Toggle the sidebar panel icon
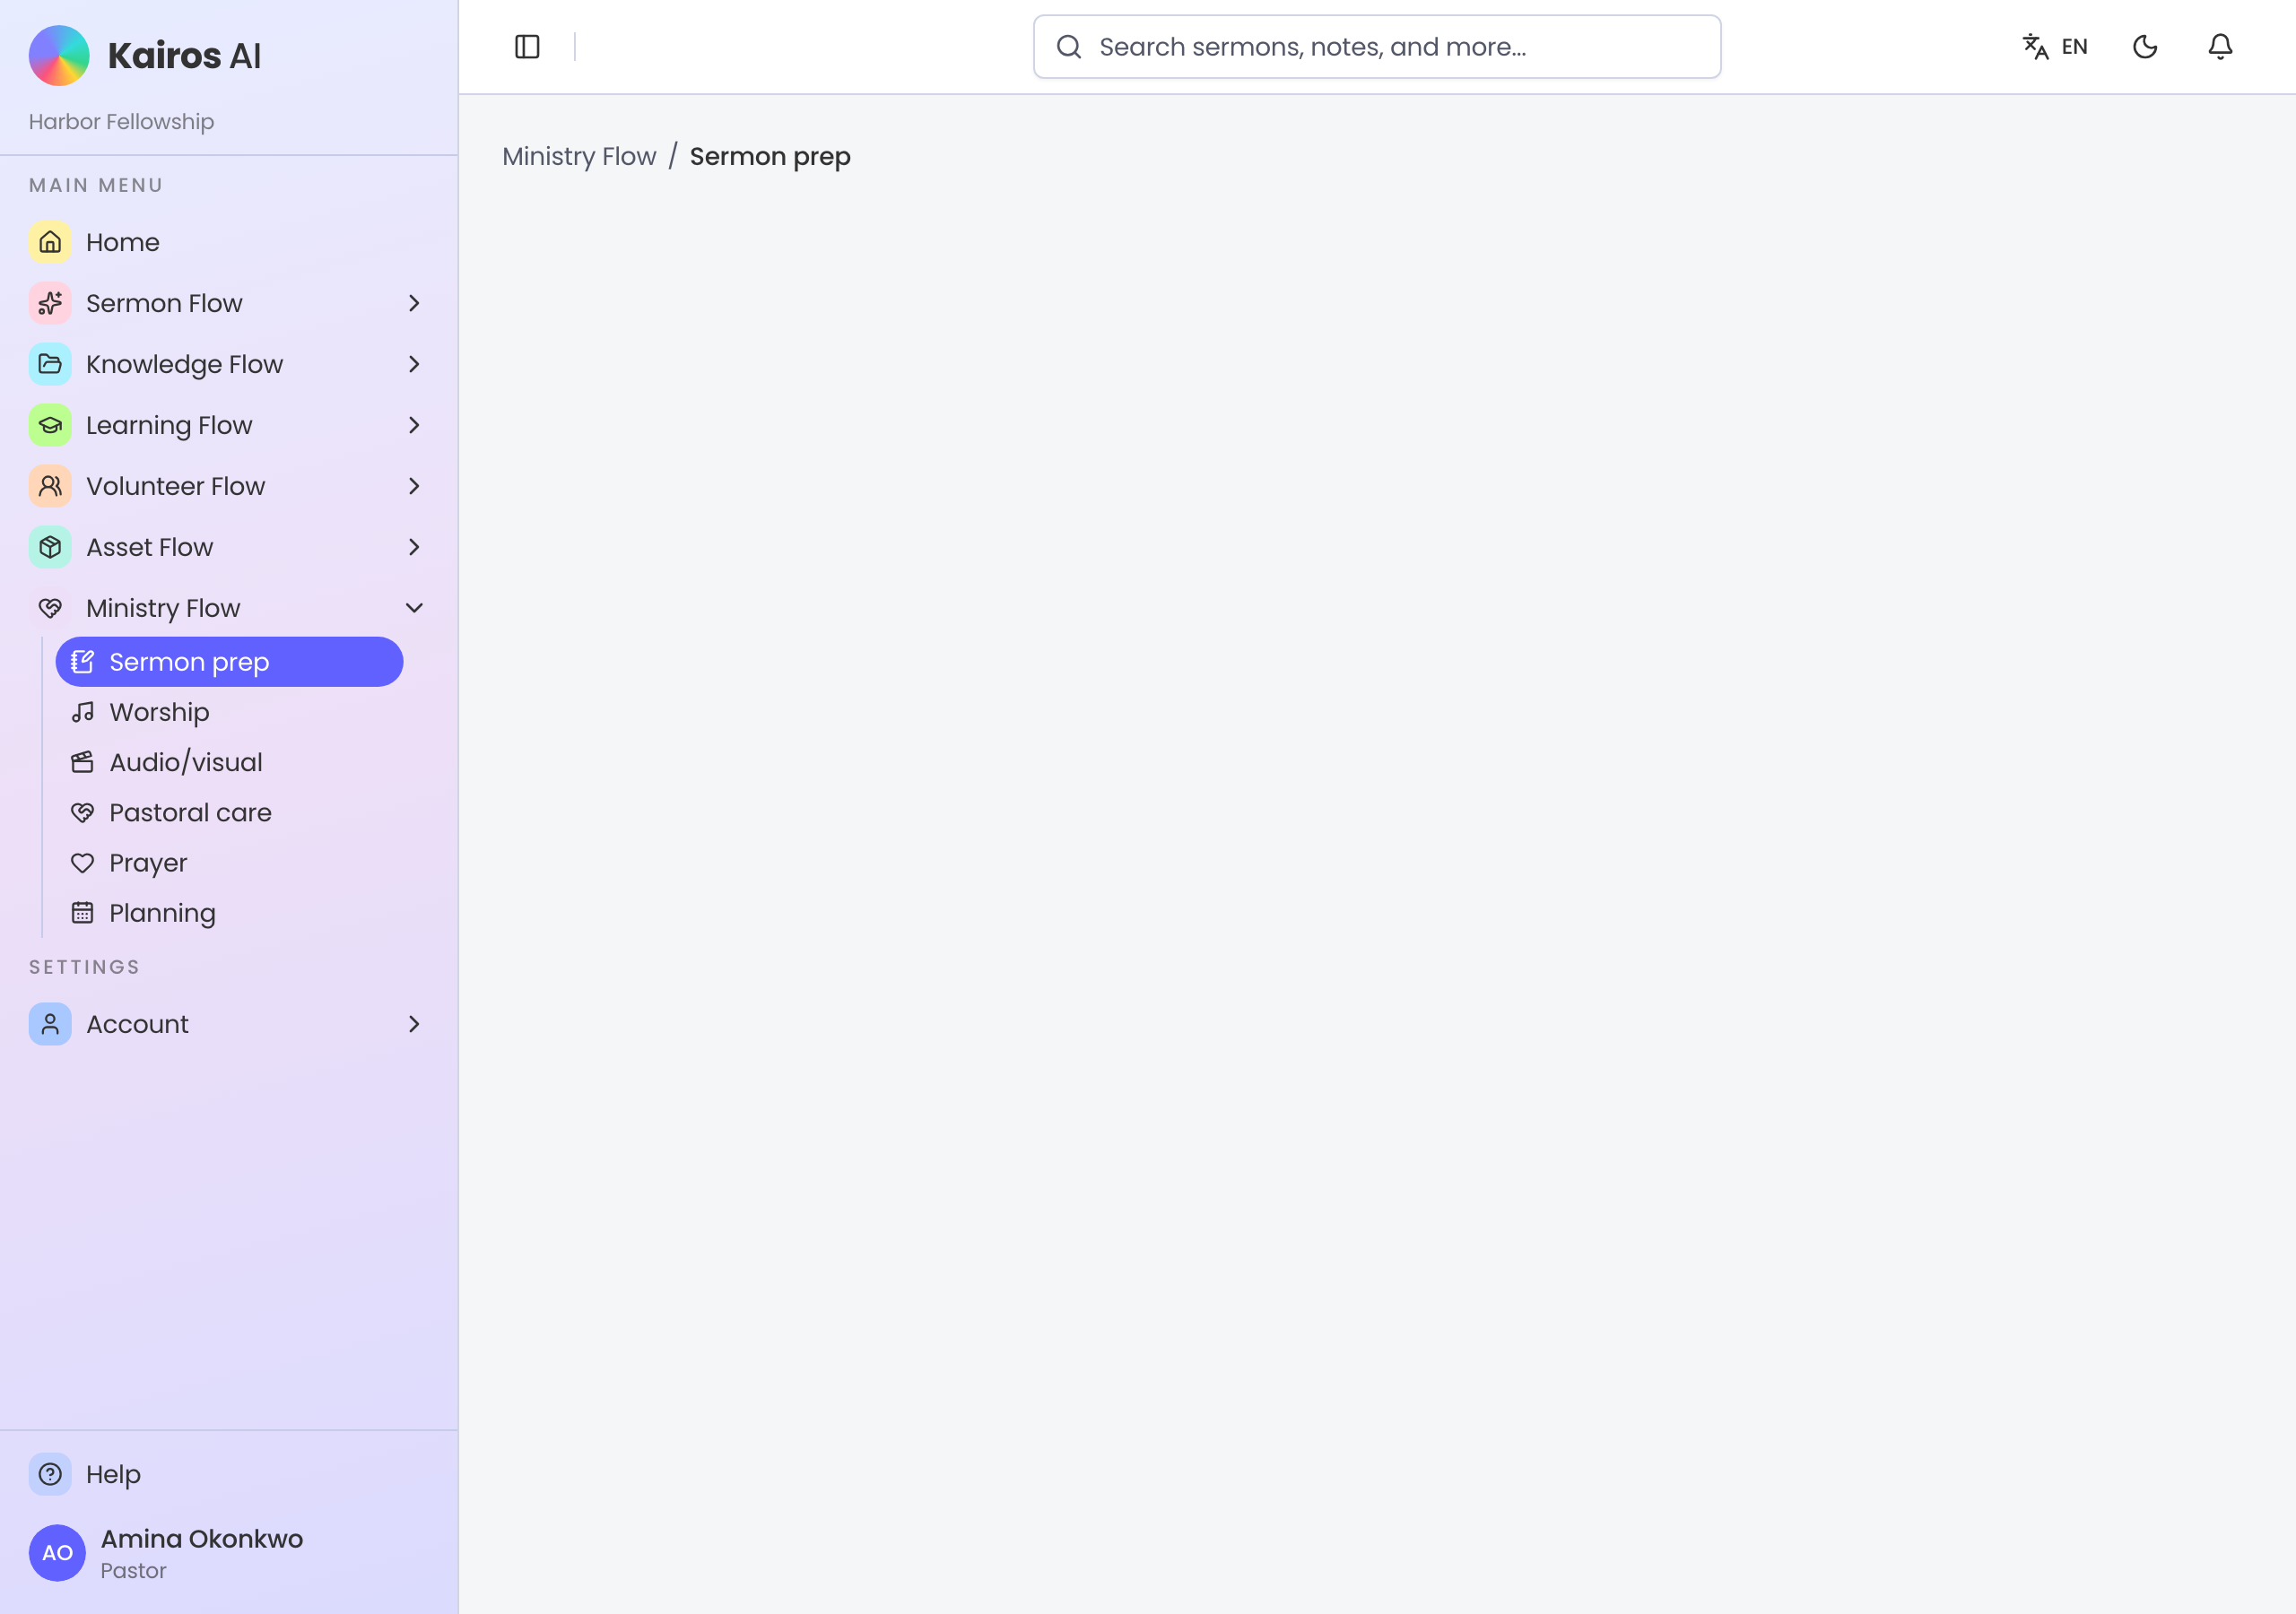The width and height of the screenshot is (2296, 1614). tap(527, 47)
